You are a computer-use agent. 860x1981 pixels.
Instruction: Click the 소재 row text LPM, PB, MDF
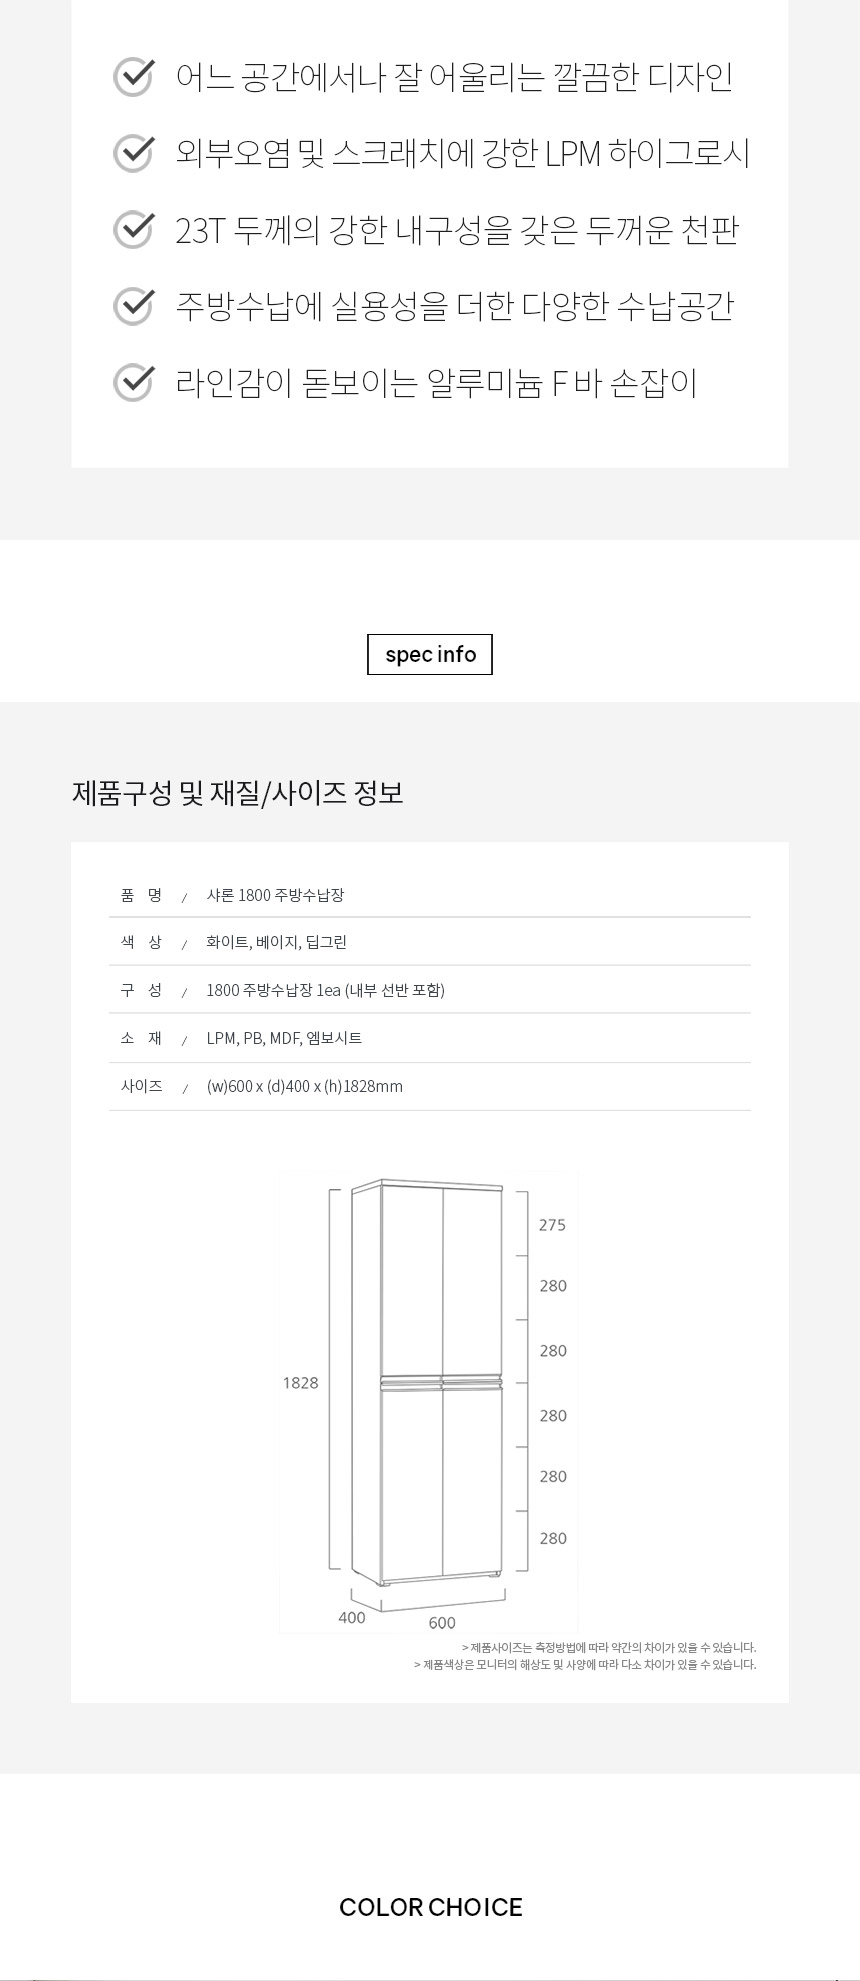tap(284, 1038)
